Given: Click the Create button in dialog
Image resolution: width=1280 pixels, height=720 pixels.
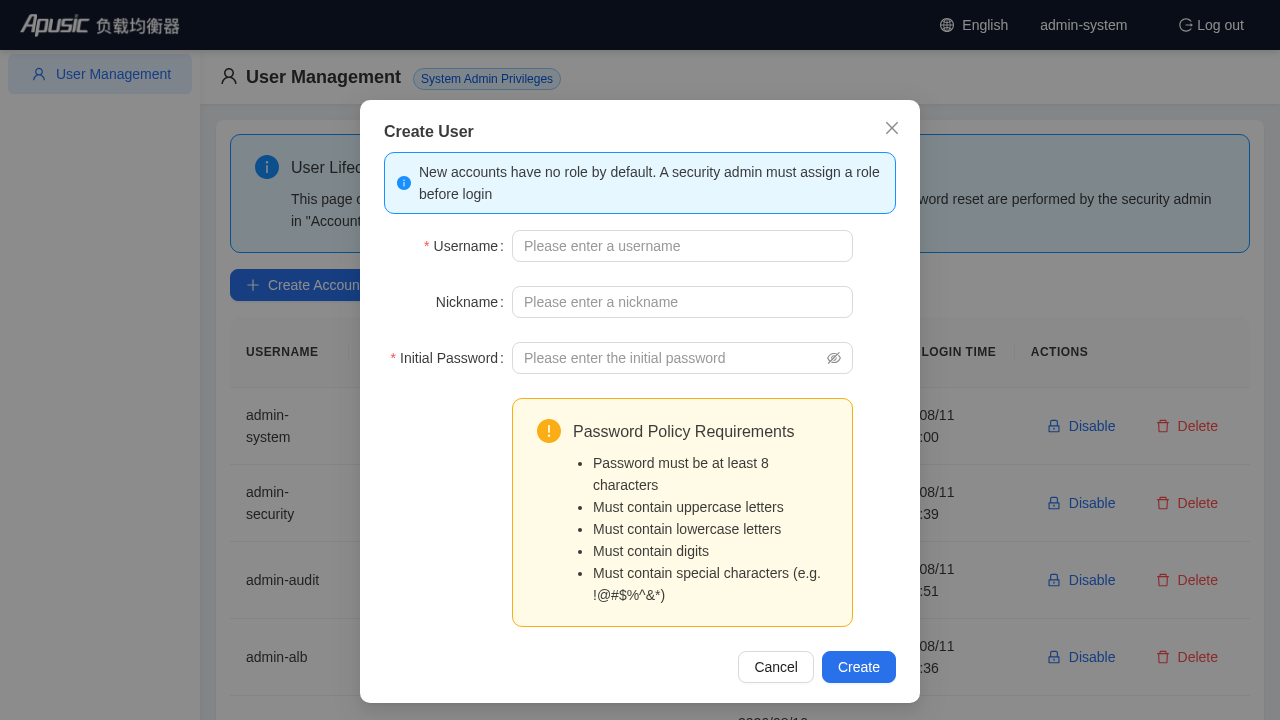Looking at the screenshot, I should (859, 667).
